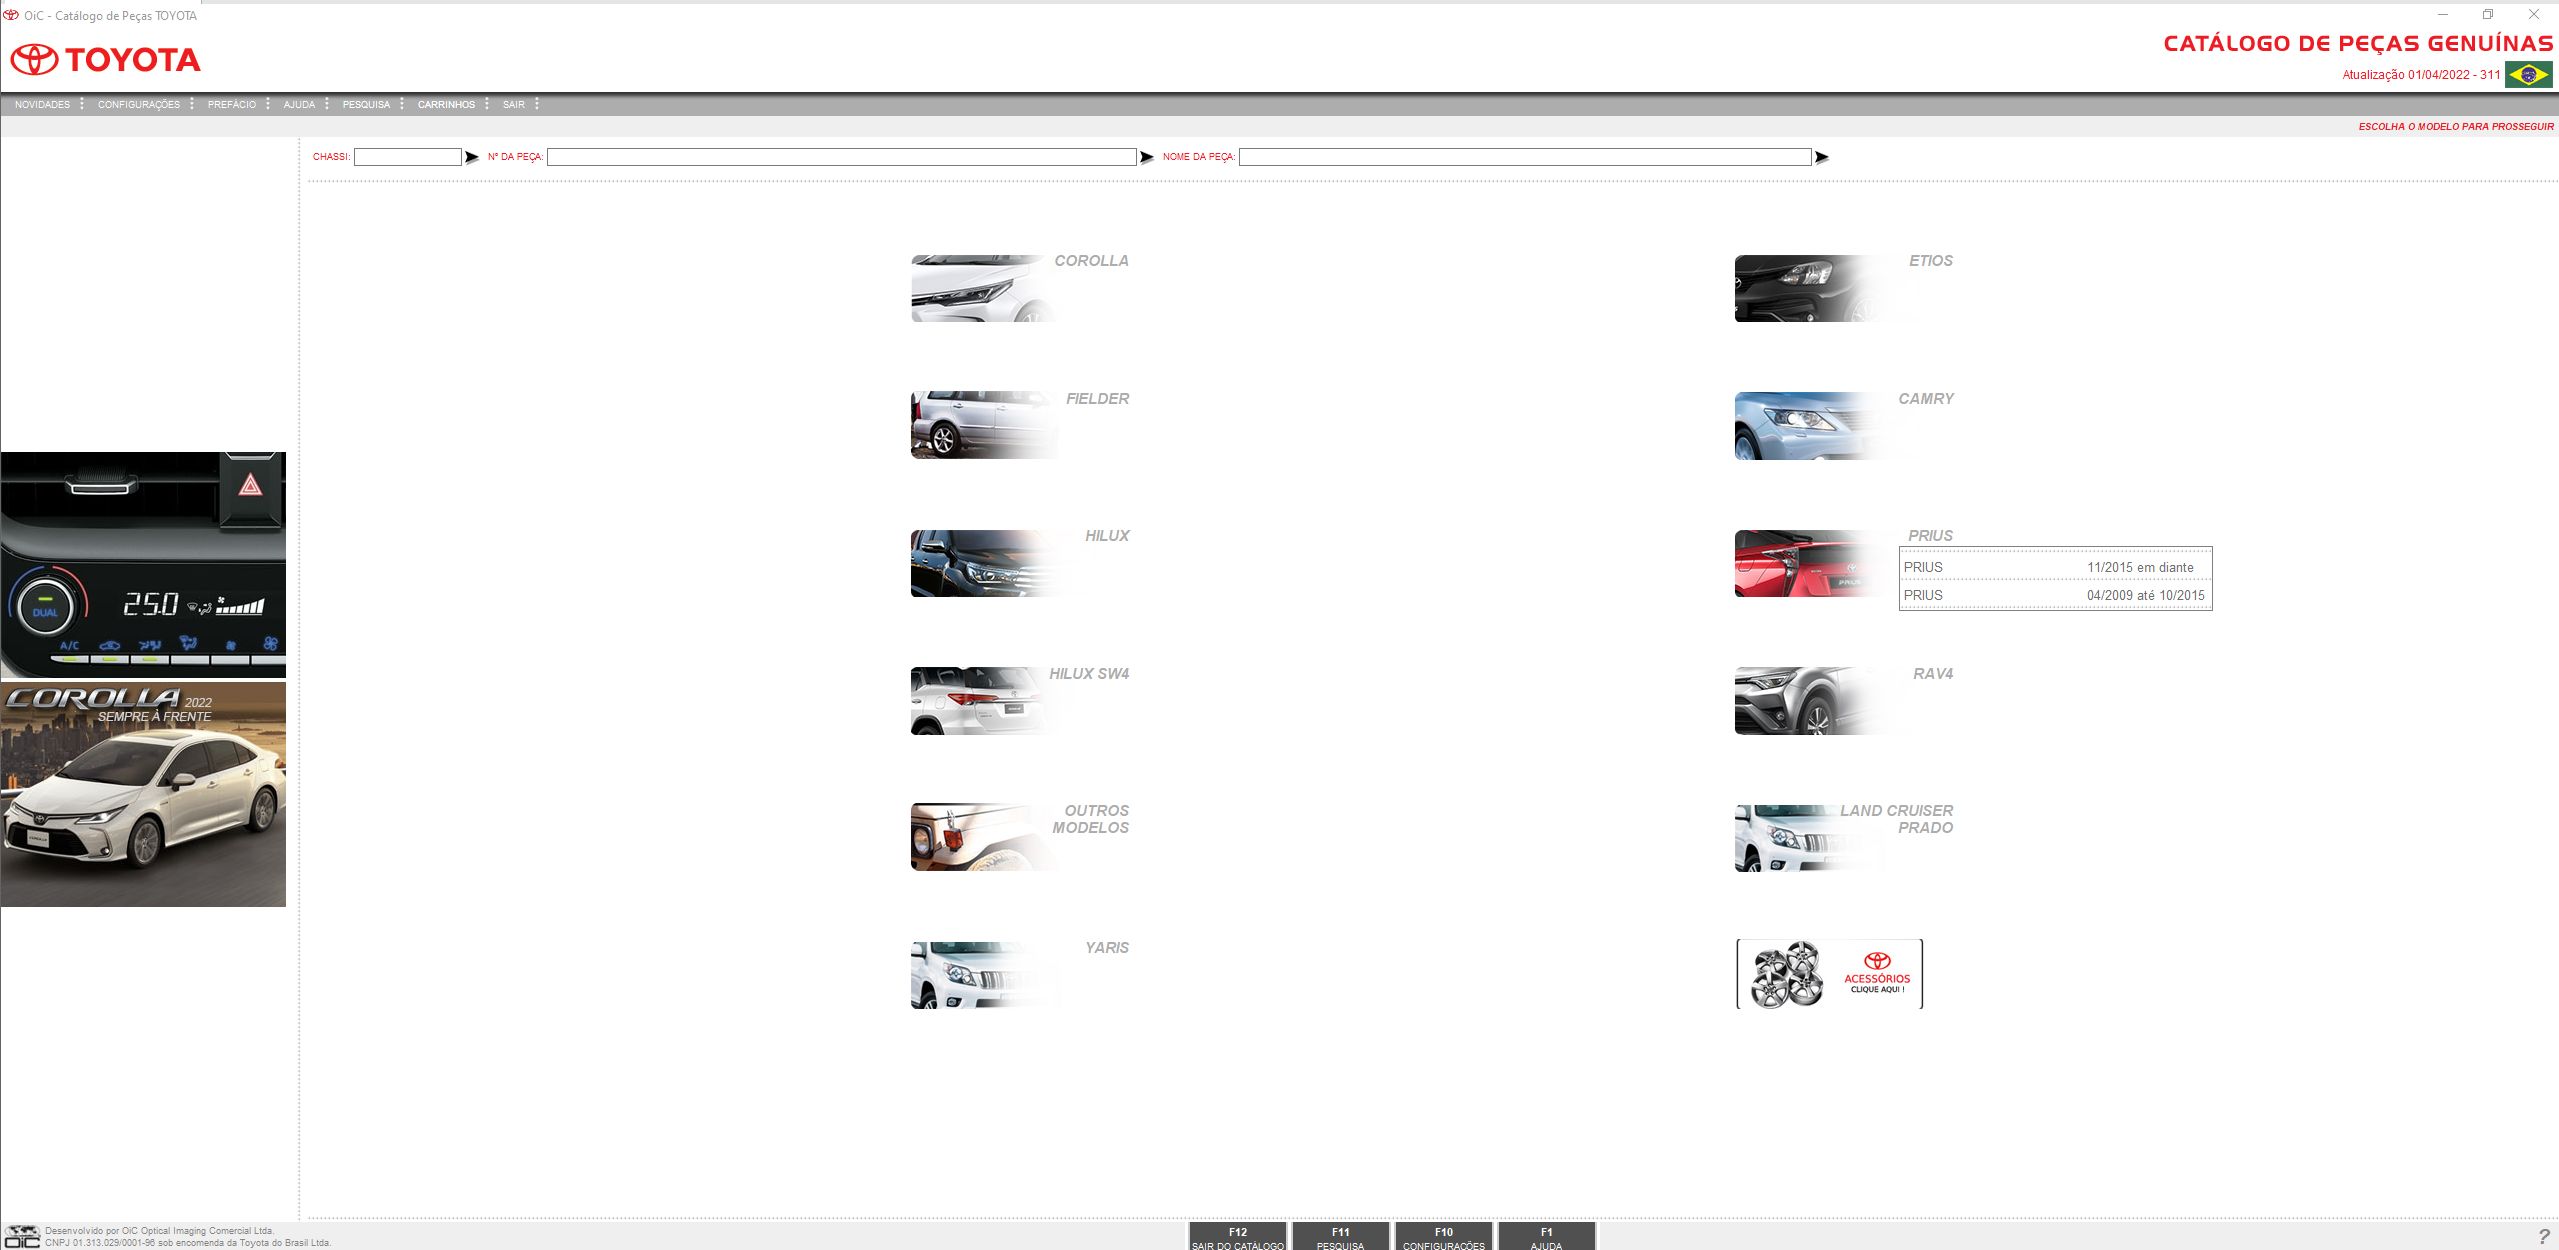This screenshot has width=2559, height=1250.
Task: Open the PREFÁCIO menu
Action: tap(232, 105)
